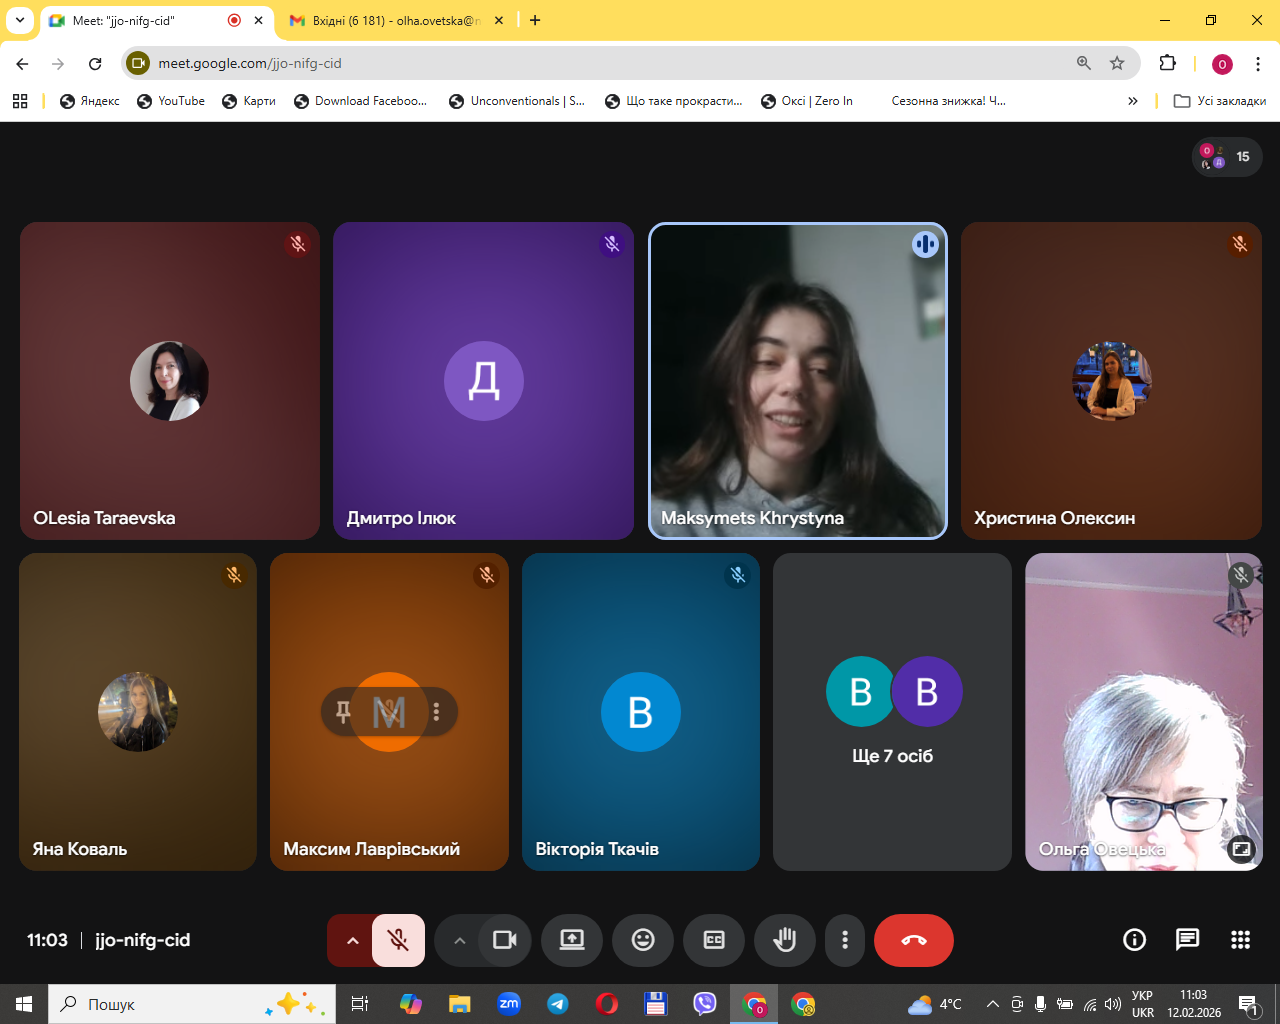Open the meeting details info icon
Viewport: 1280px width, 1024px height.
pos(1134,939)
